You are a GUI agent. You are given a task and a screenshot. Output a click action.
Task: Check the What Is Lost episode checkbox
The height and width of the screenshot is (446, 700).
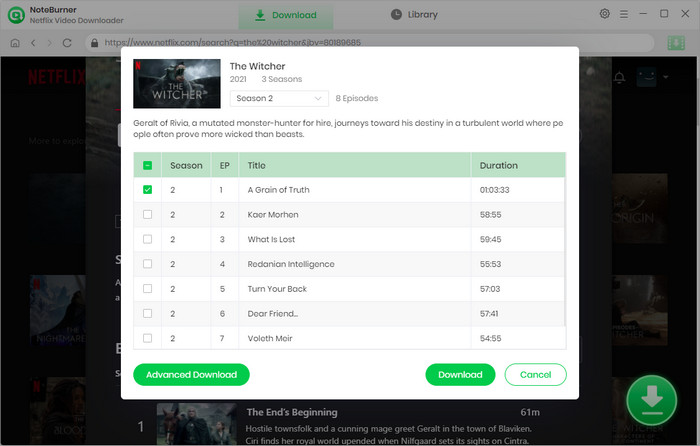[x=147, y=239]
